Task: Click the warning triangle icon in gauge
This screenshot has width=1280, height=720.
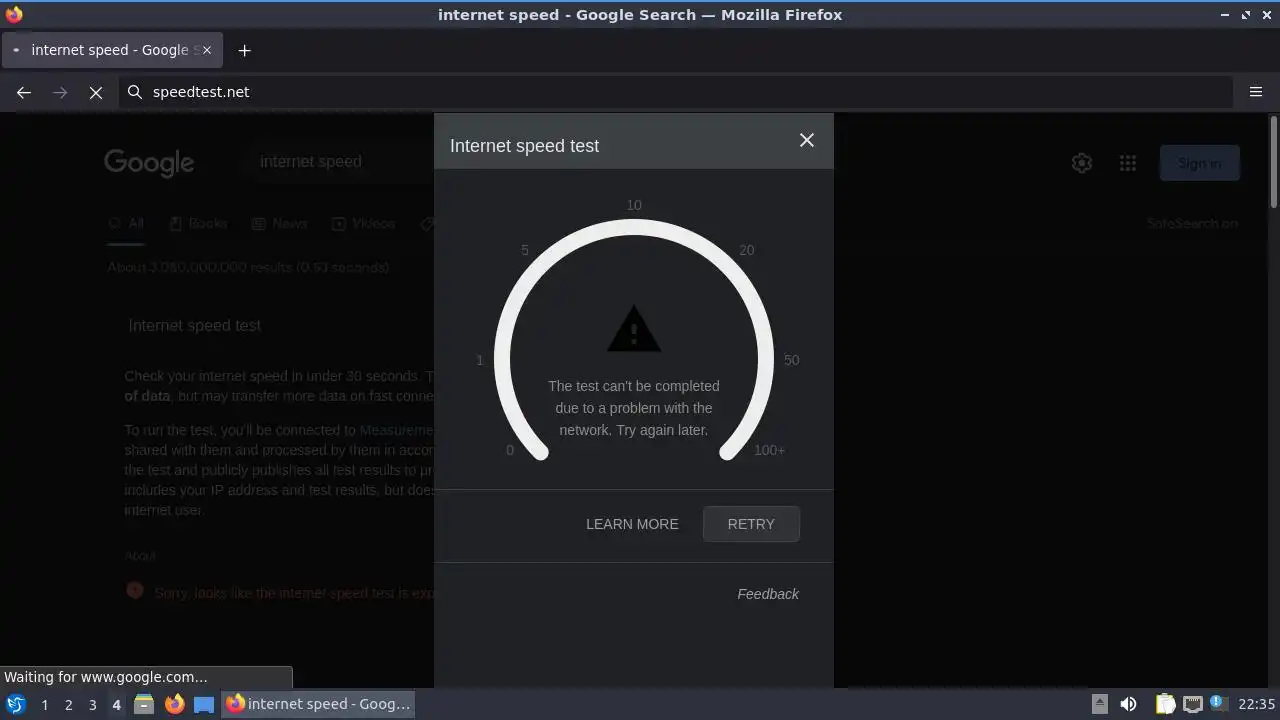Action: tap(634, 330)
